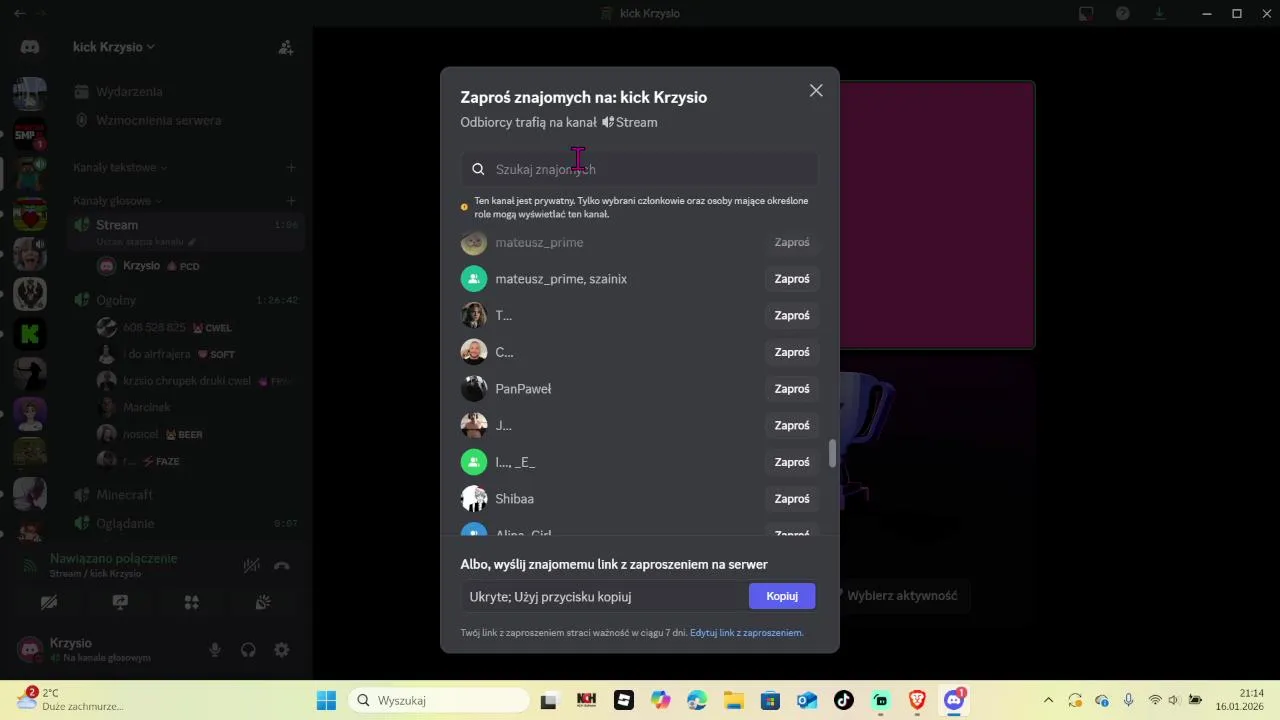Click the invite list scrollbar thumb
Viewport: 1280px width, 720px height.
pyautogui.click(x=832, y=453)
